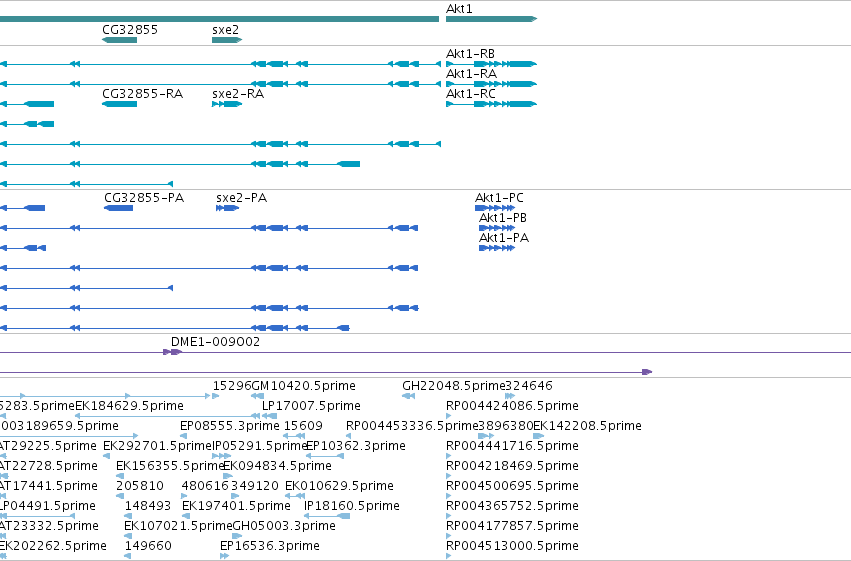Image resolution: width=851 pixels, height=561 pixels.
Task: Select the RP004424086.5prime EST
Action: 448,416
